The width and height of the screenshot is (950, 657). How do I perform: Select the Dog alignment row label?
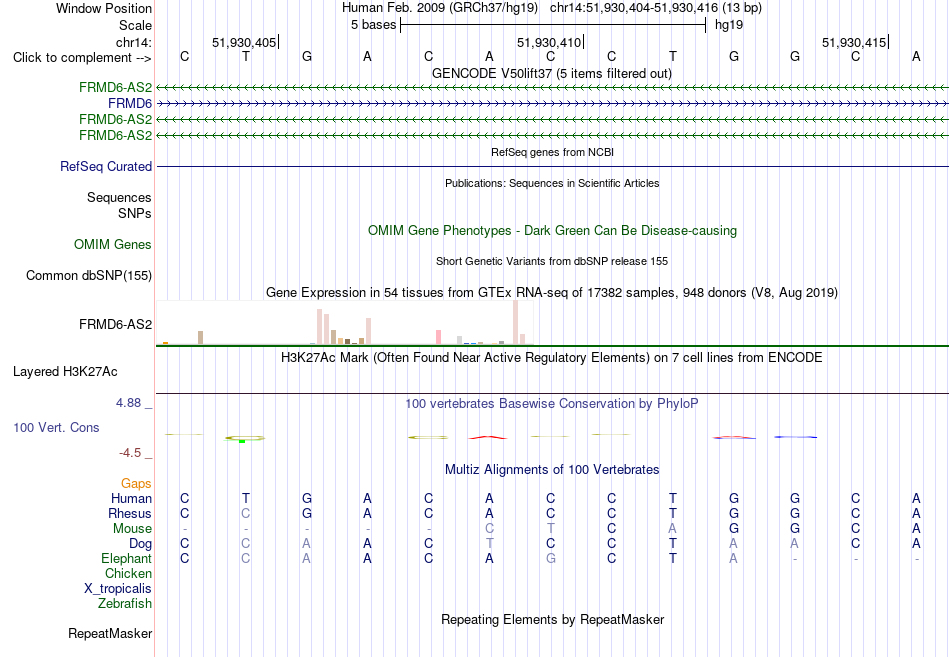coord(140,544)
